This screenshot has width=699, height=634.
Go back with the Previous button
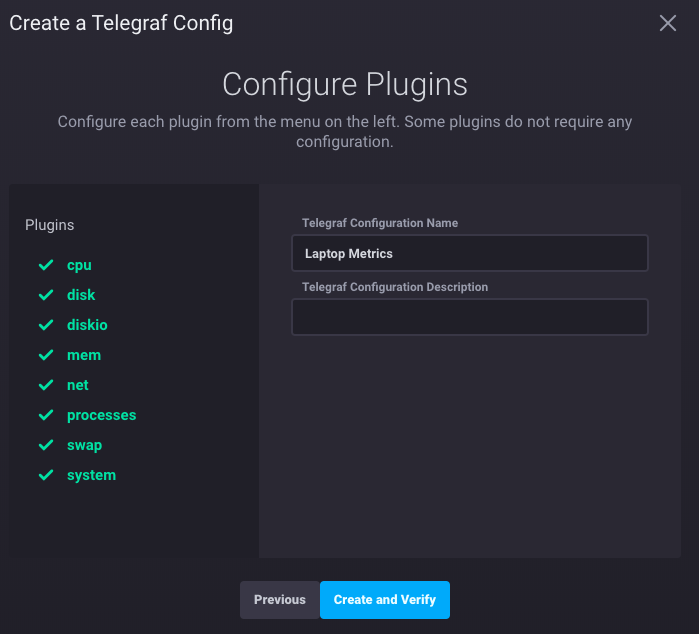280,600
